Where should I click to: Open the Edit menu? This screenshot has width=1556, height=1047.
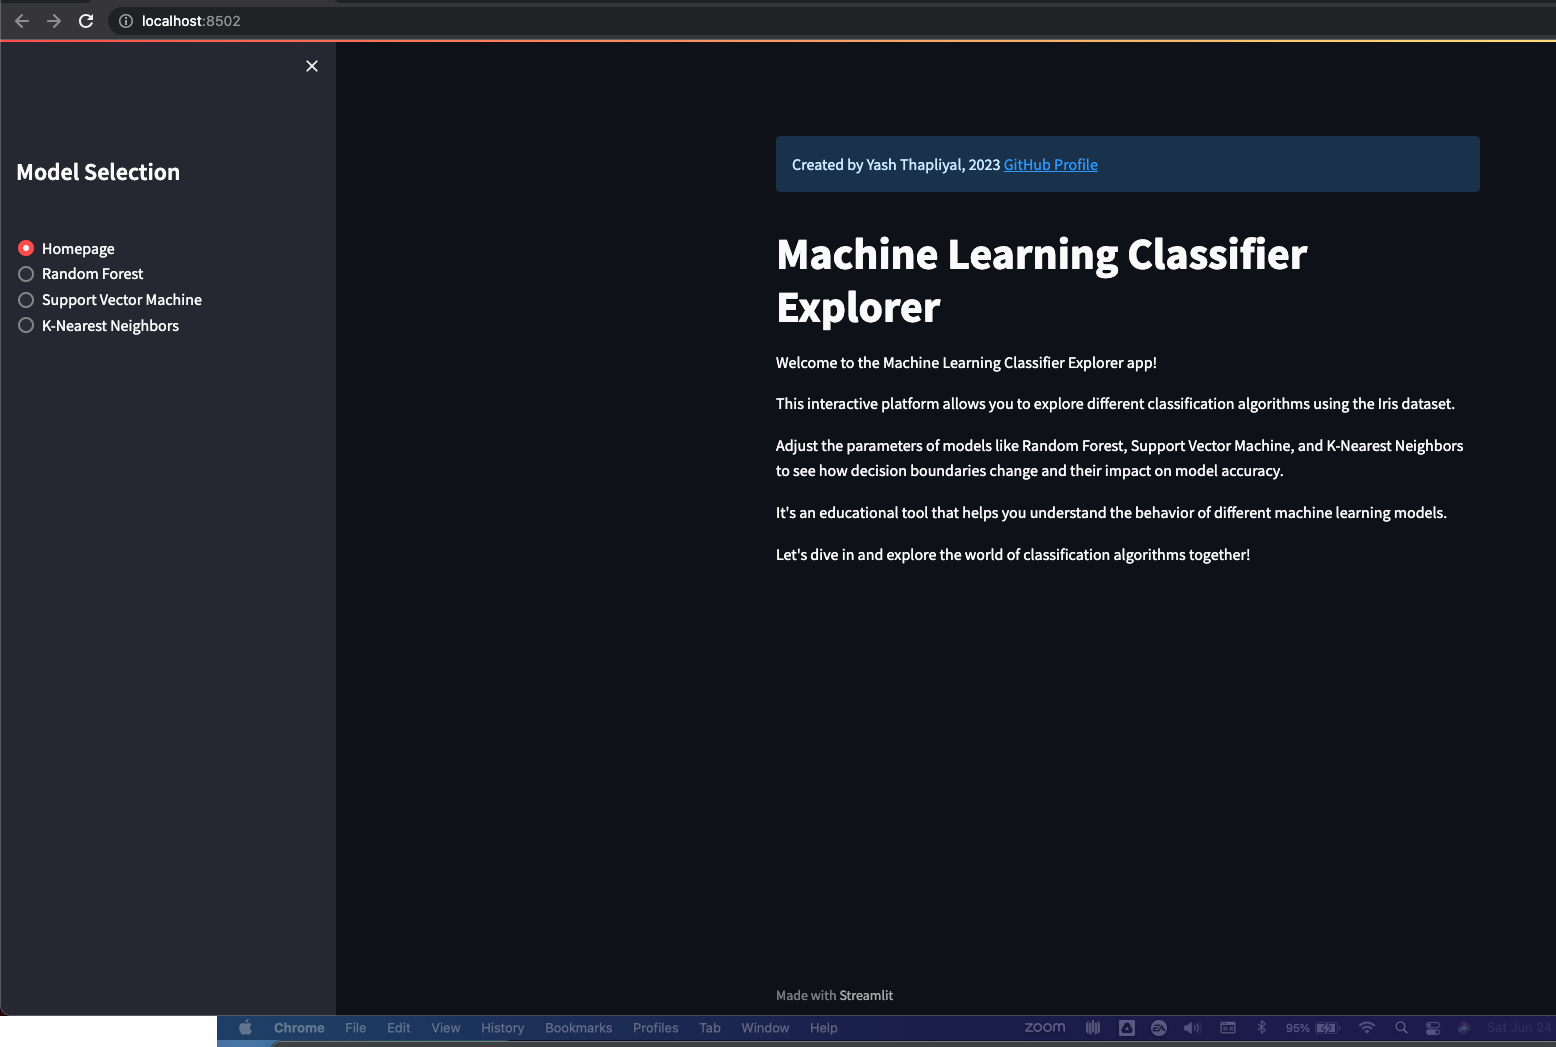click(399, 1028)
